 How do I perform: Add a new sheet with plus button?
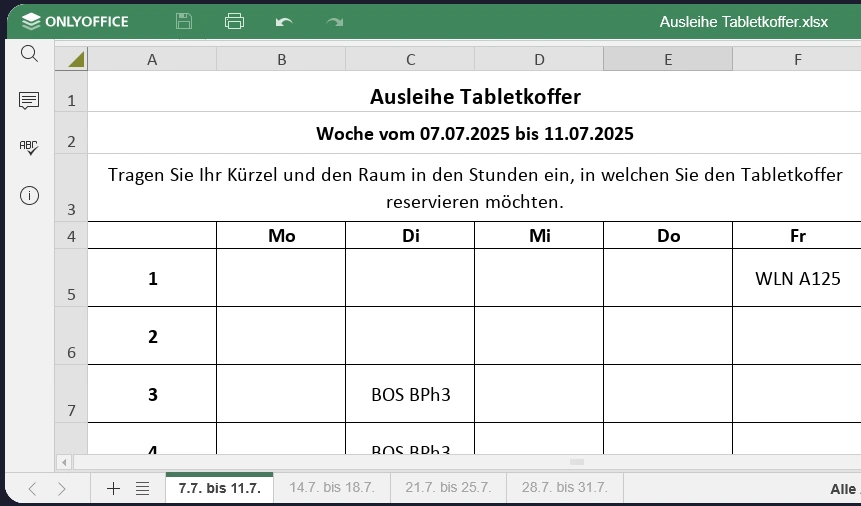(113, 488)
